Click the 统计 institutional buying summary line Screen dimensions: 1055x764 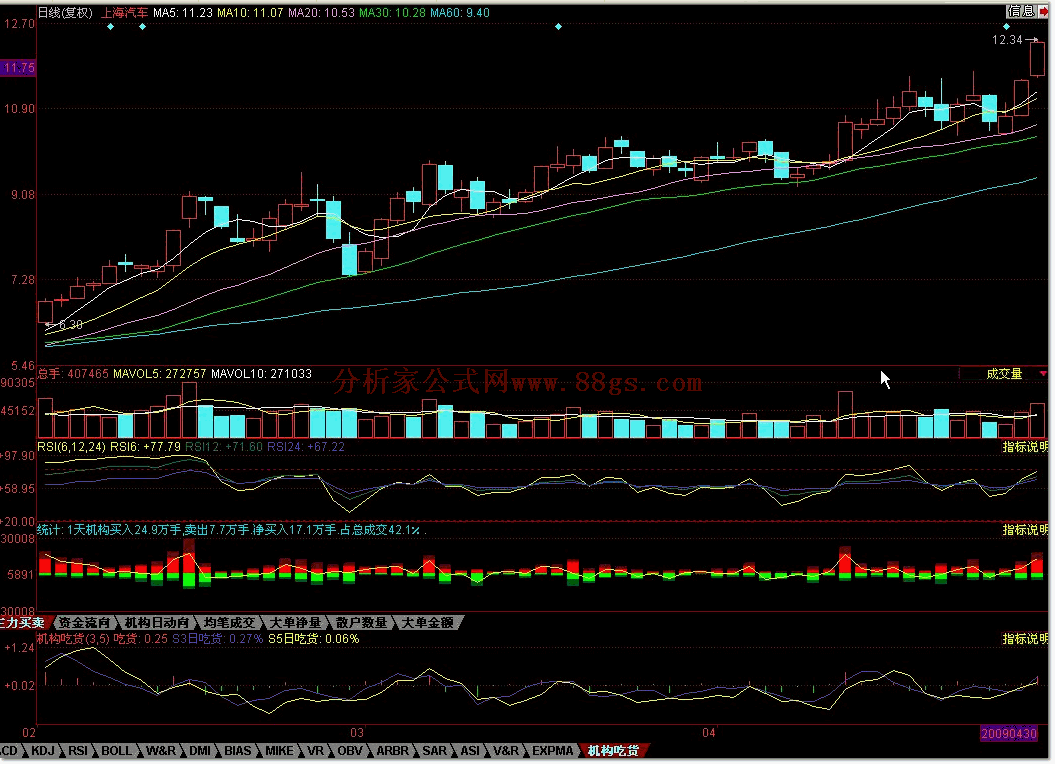click(x=231, y=530)
